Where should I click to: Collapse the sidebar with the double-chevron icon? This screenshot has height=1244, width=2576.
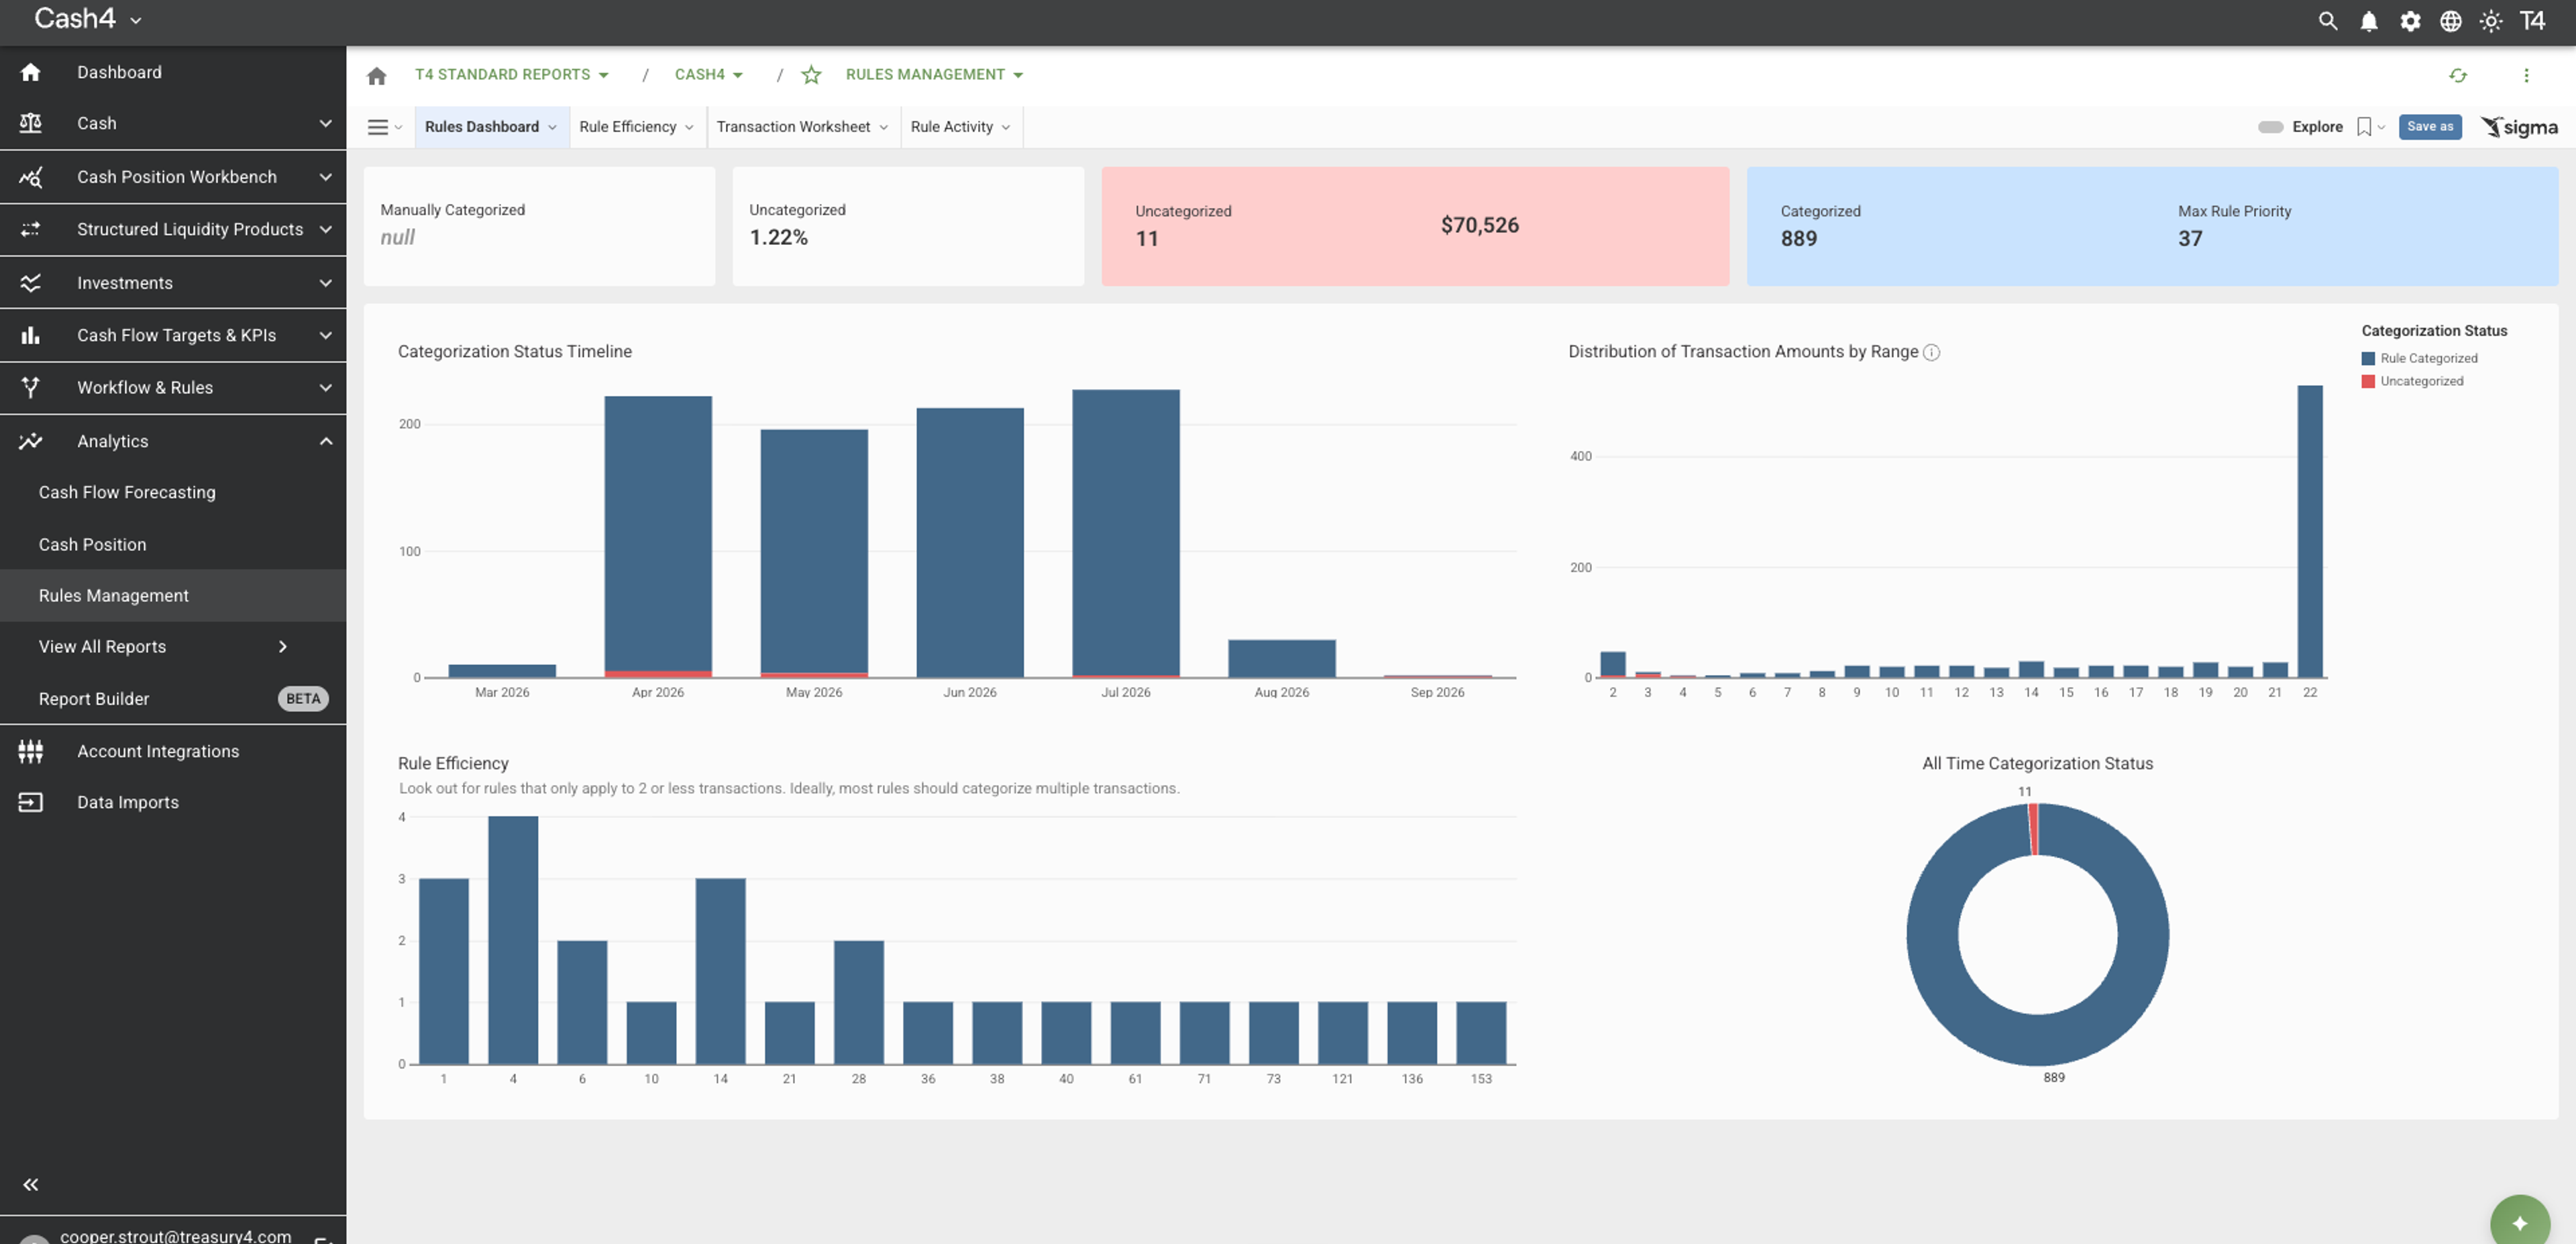31,1184
